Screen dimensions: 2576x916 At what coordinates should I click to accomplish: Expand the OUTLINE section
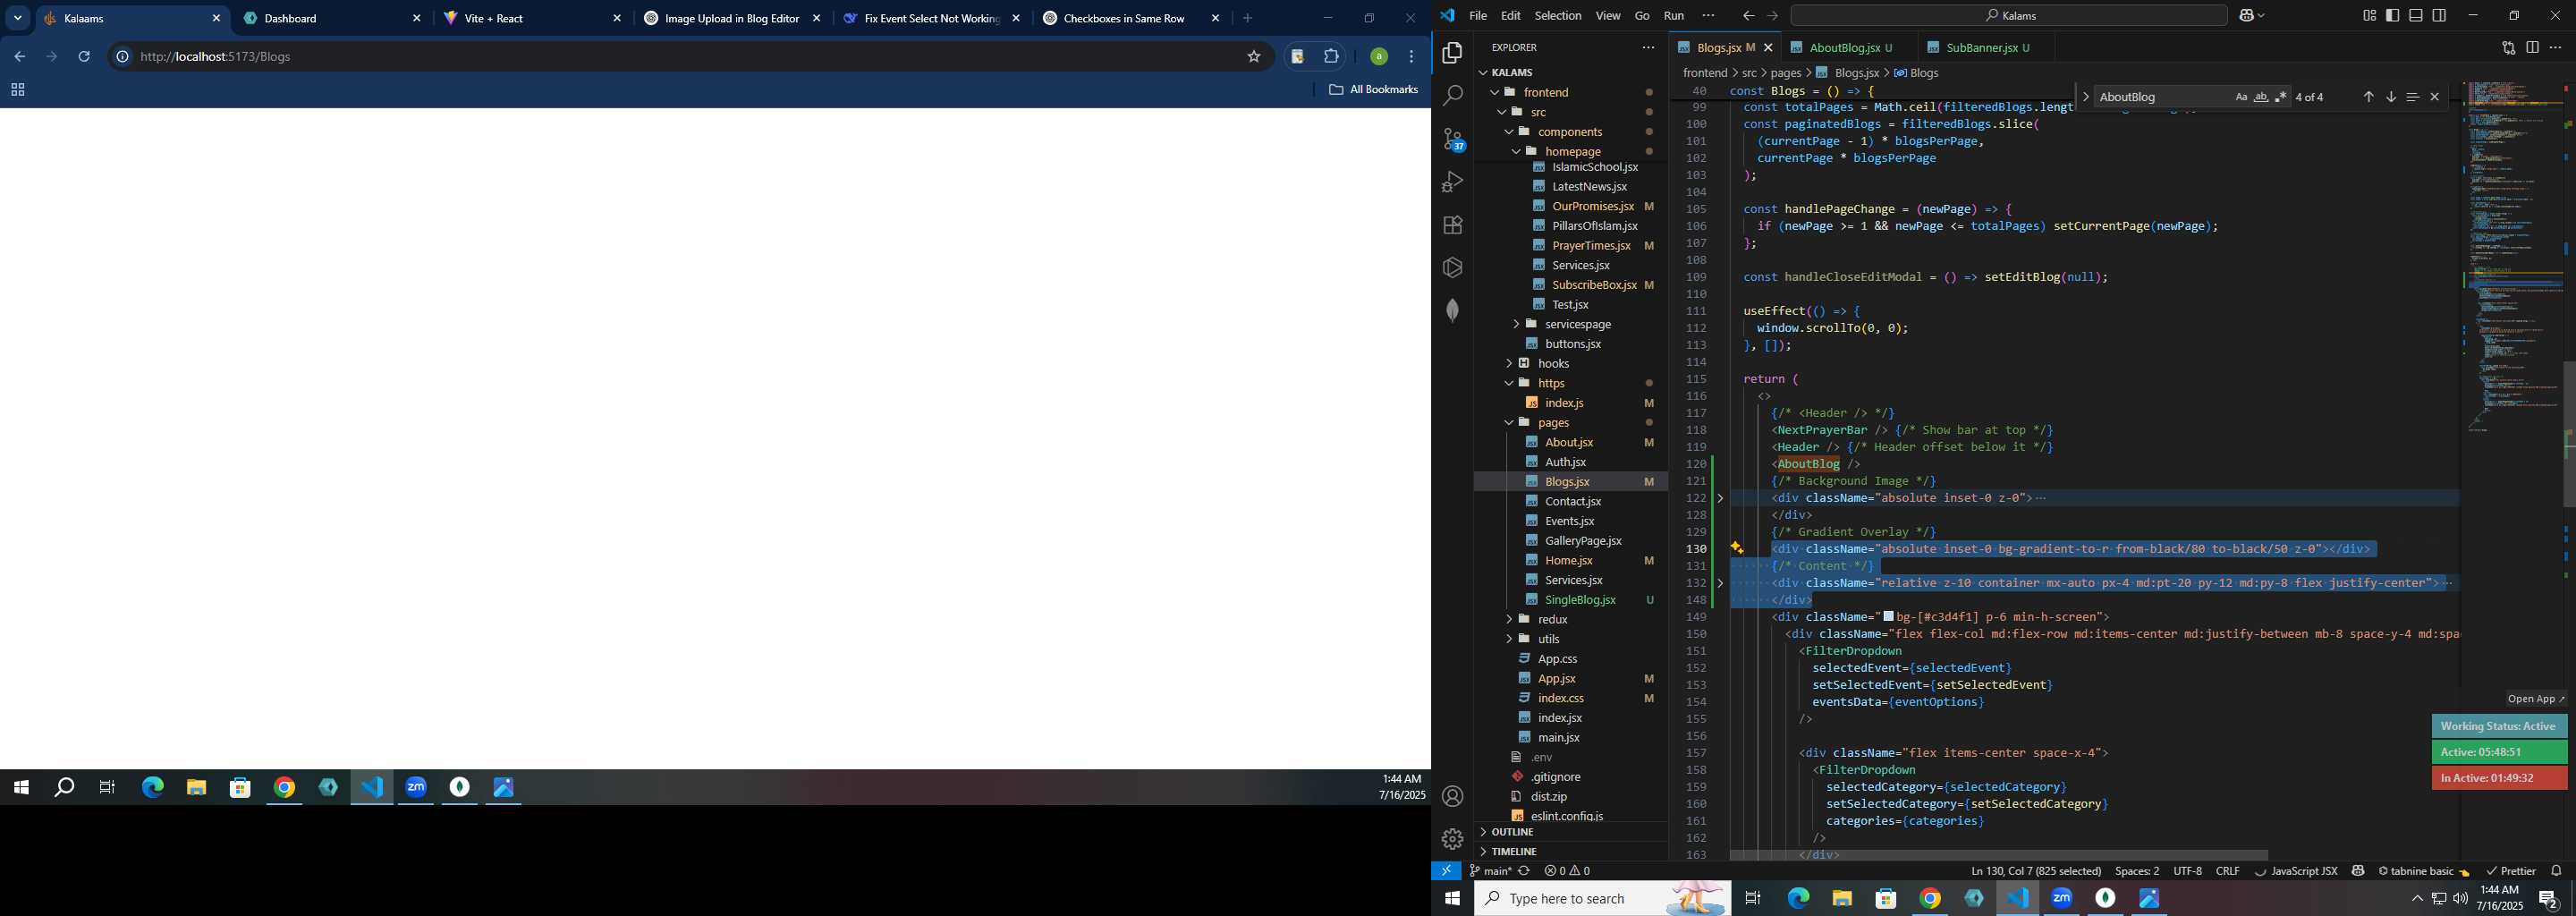click(x=1483, y=832)
